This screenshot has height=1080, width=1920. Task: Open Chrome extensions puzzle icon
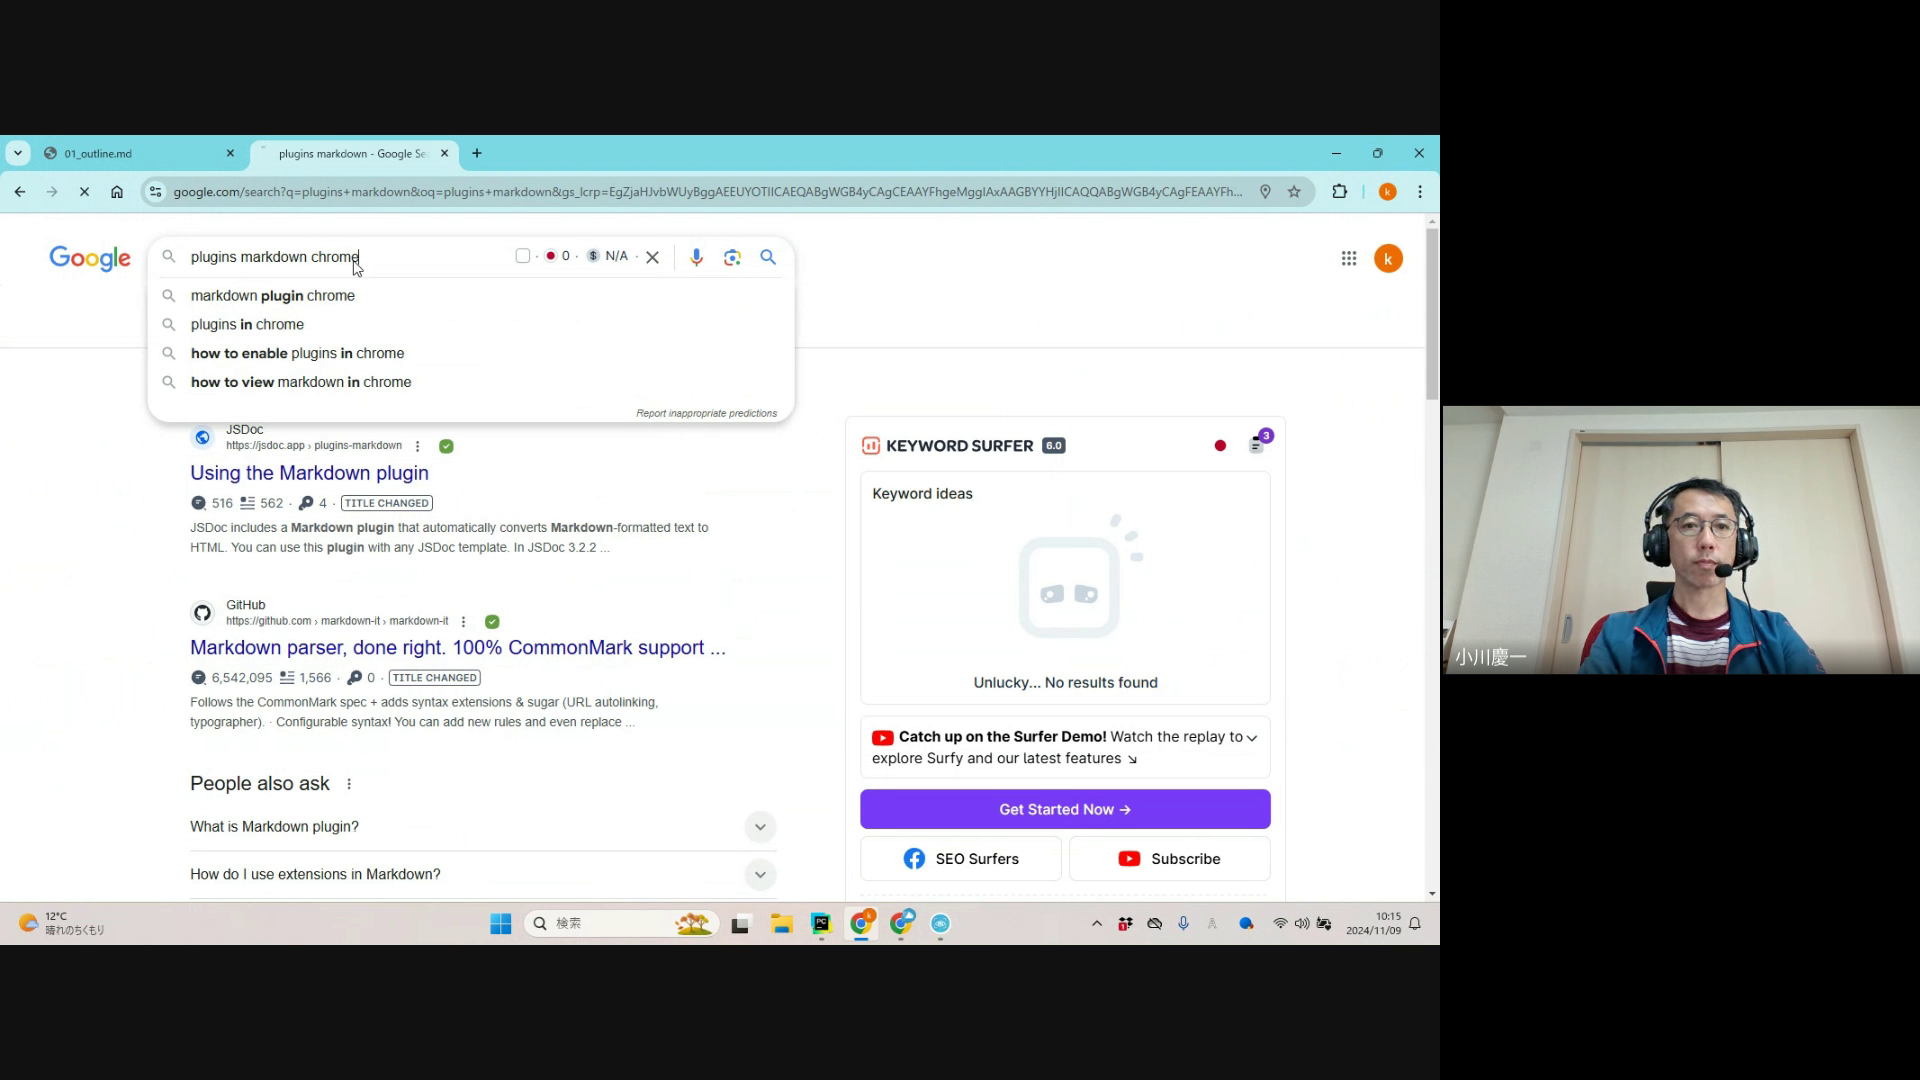[1340, 192]
